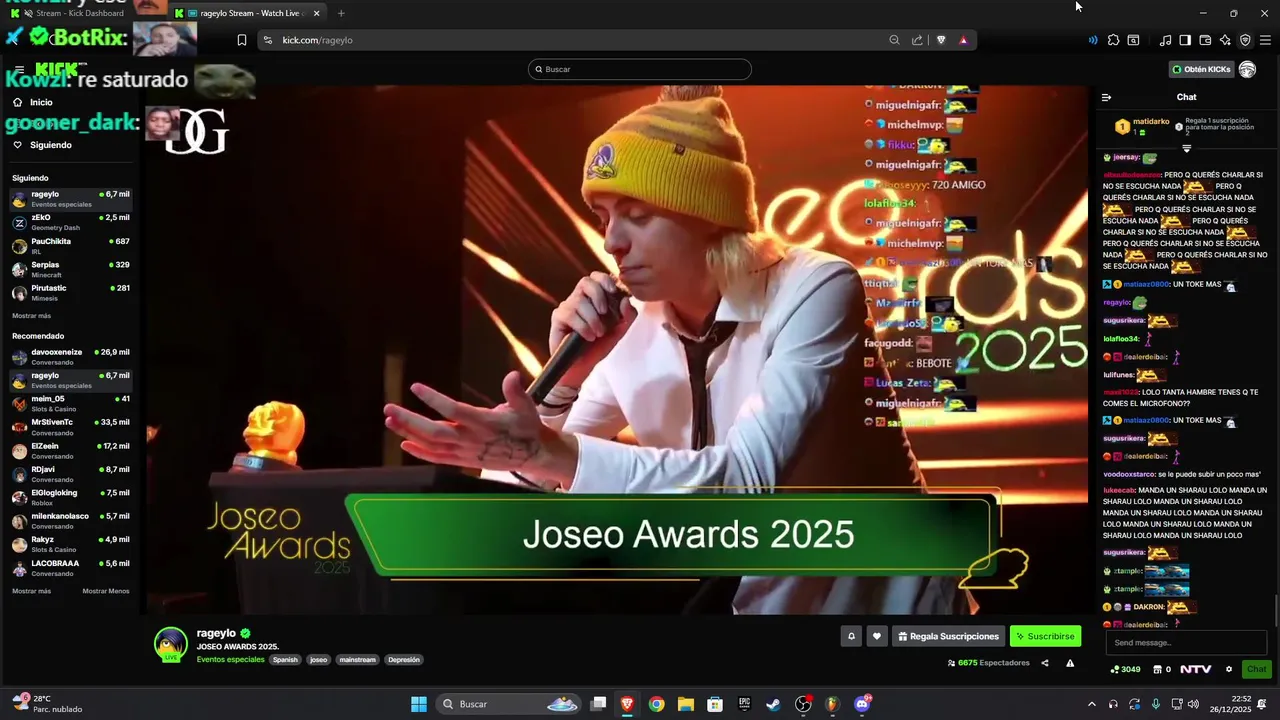
Task: Go to Inicio in the sidebar
Action: (41, 102)
